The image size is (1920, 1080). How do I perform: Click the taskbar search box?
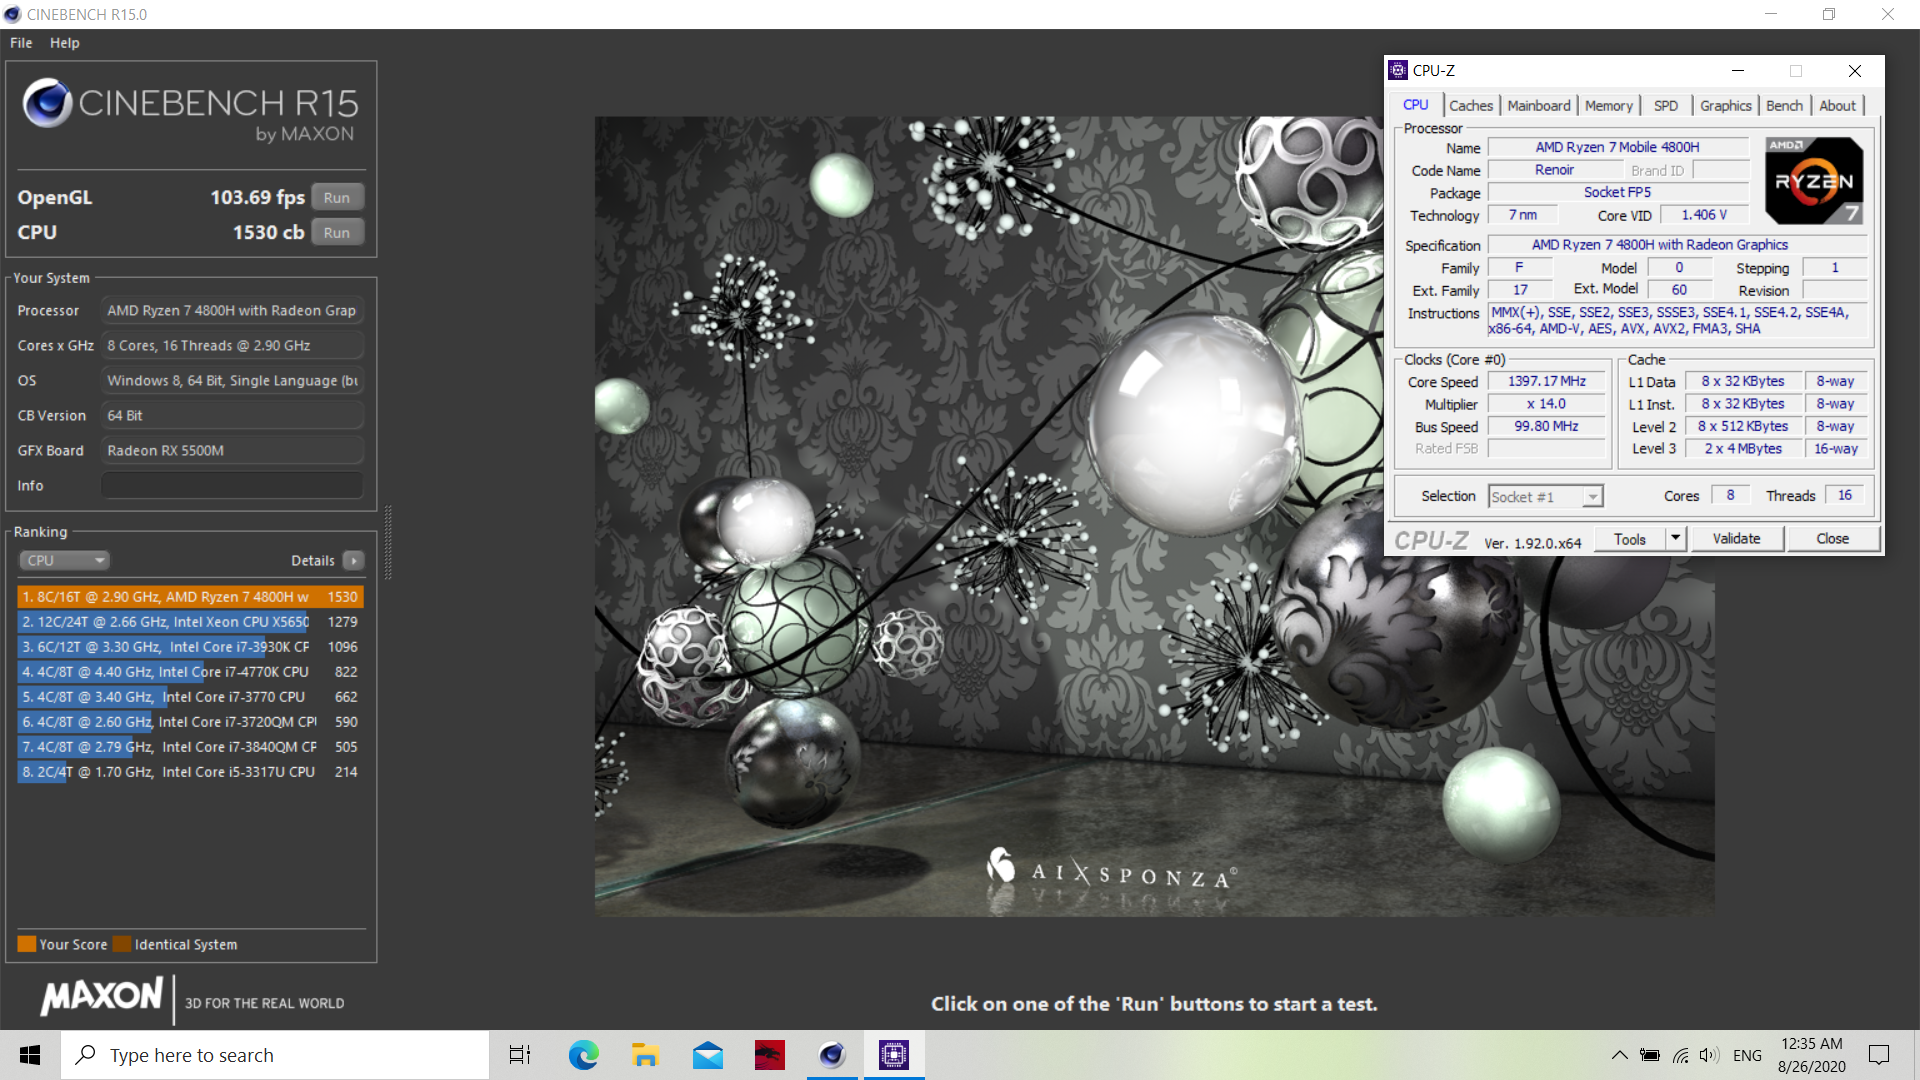(275, 1055)
